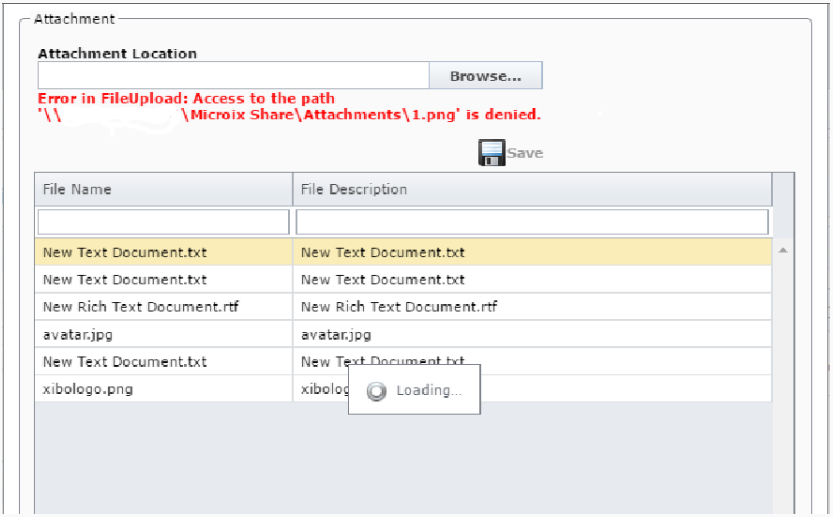Focus the Attachment Location text field

[x=233, y=76]
